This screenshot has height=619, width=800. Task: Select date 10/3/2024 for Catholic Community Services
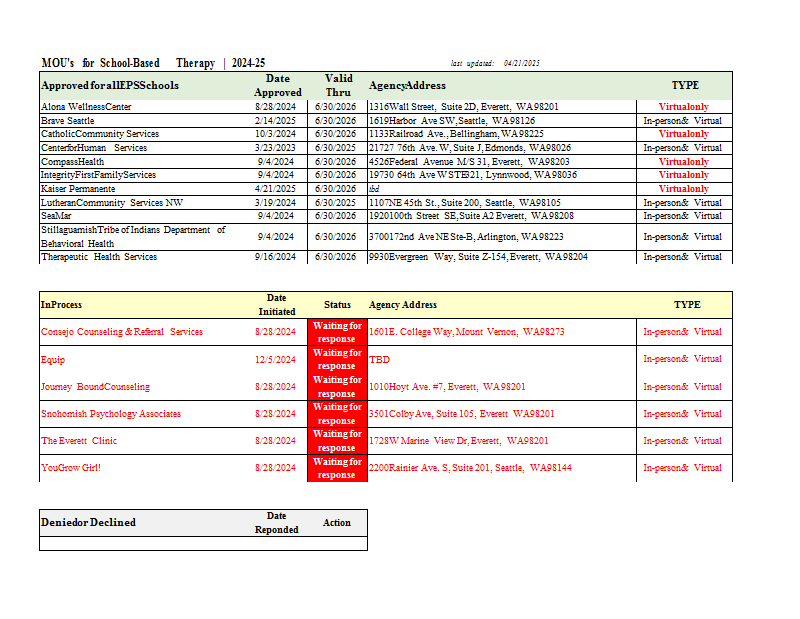click(276, 134)
